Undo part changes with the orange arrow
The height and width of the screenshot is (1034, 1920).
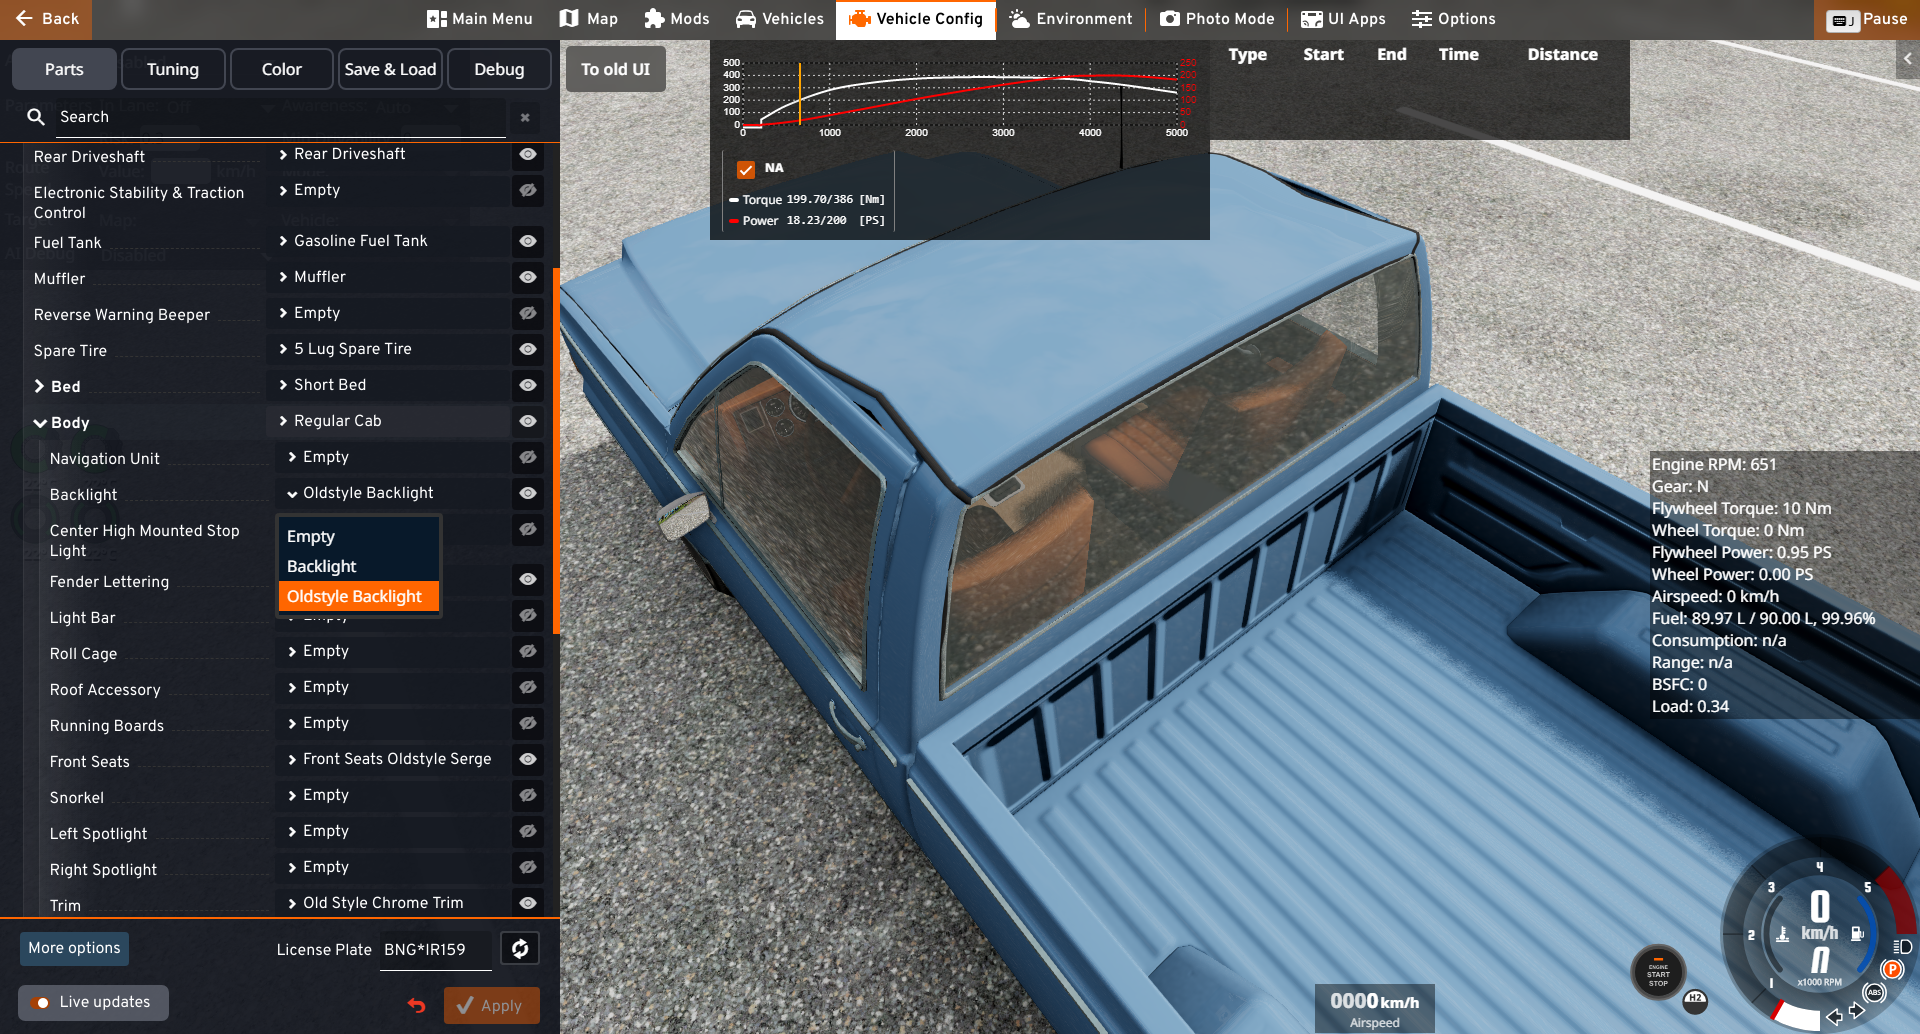point(417,1005)
